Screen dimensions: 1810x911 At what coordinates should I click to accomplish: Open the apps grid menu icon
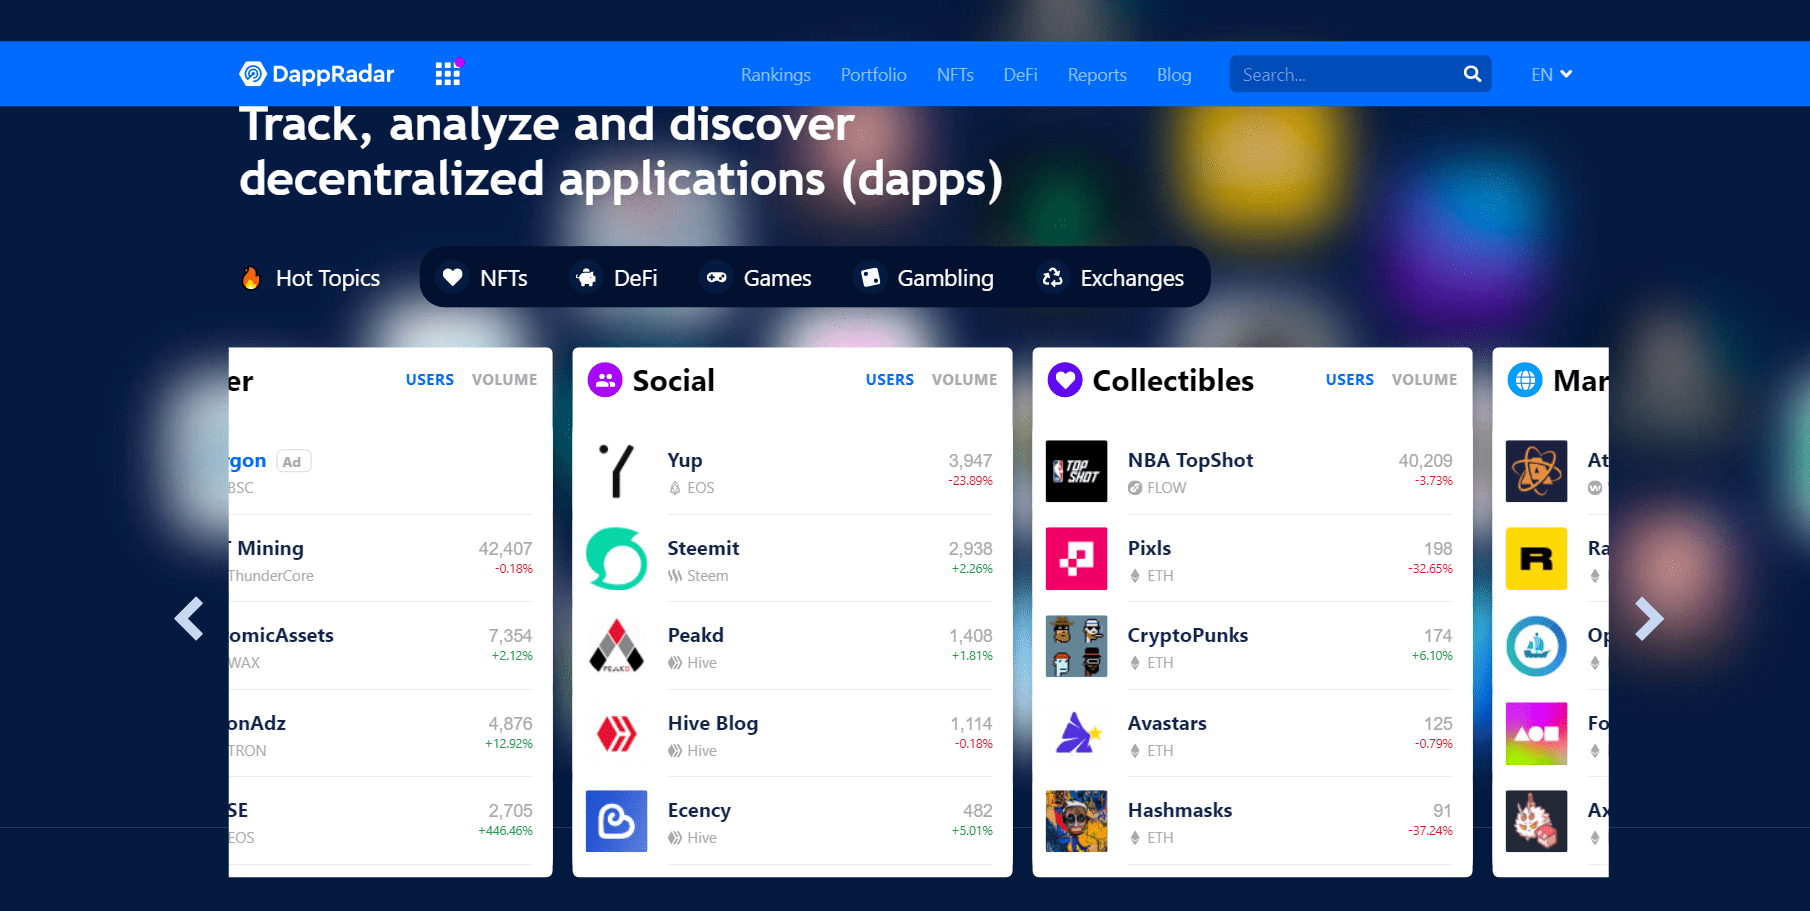point(448,73)
